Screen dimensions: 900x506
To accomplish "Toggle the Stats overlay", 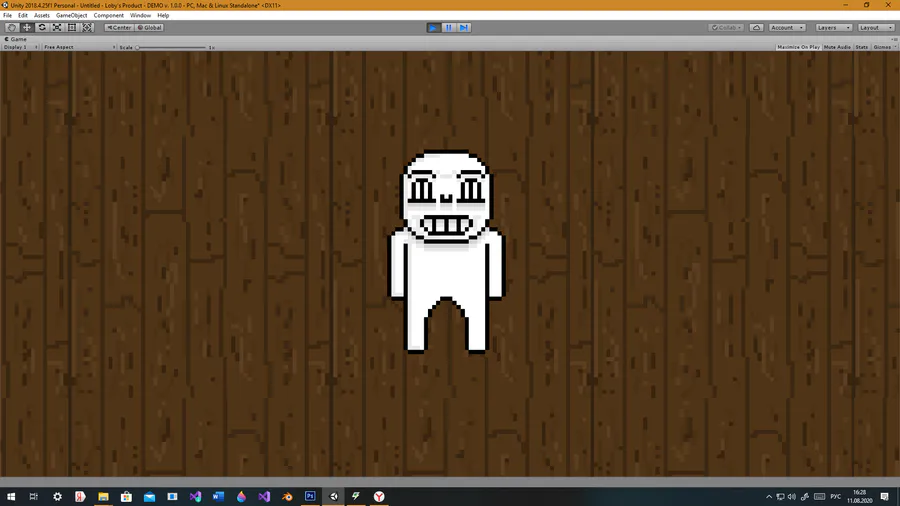I will [x=862, y=47].
